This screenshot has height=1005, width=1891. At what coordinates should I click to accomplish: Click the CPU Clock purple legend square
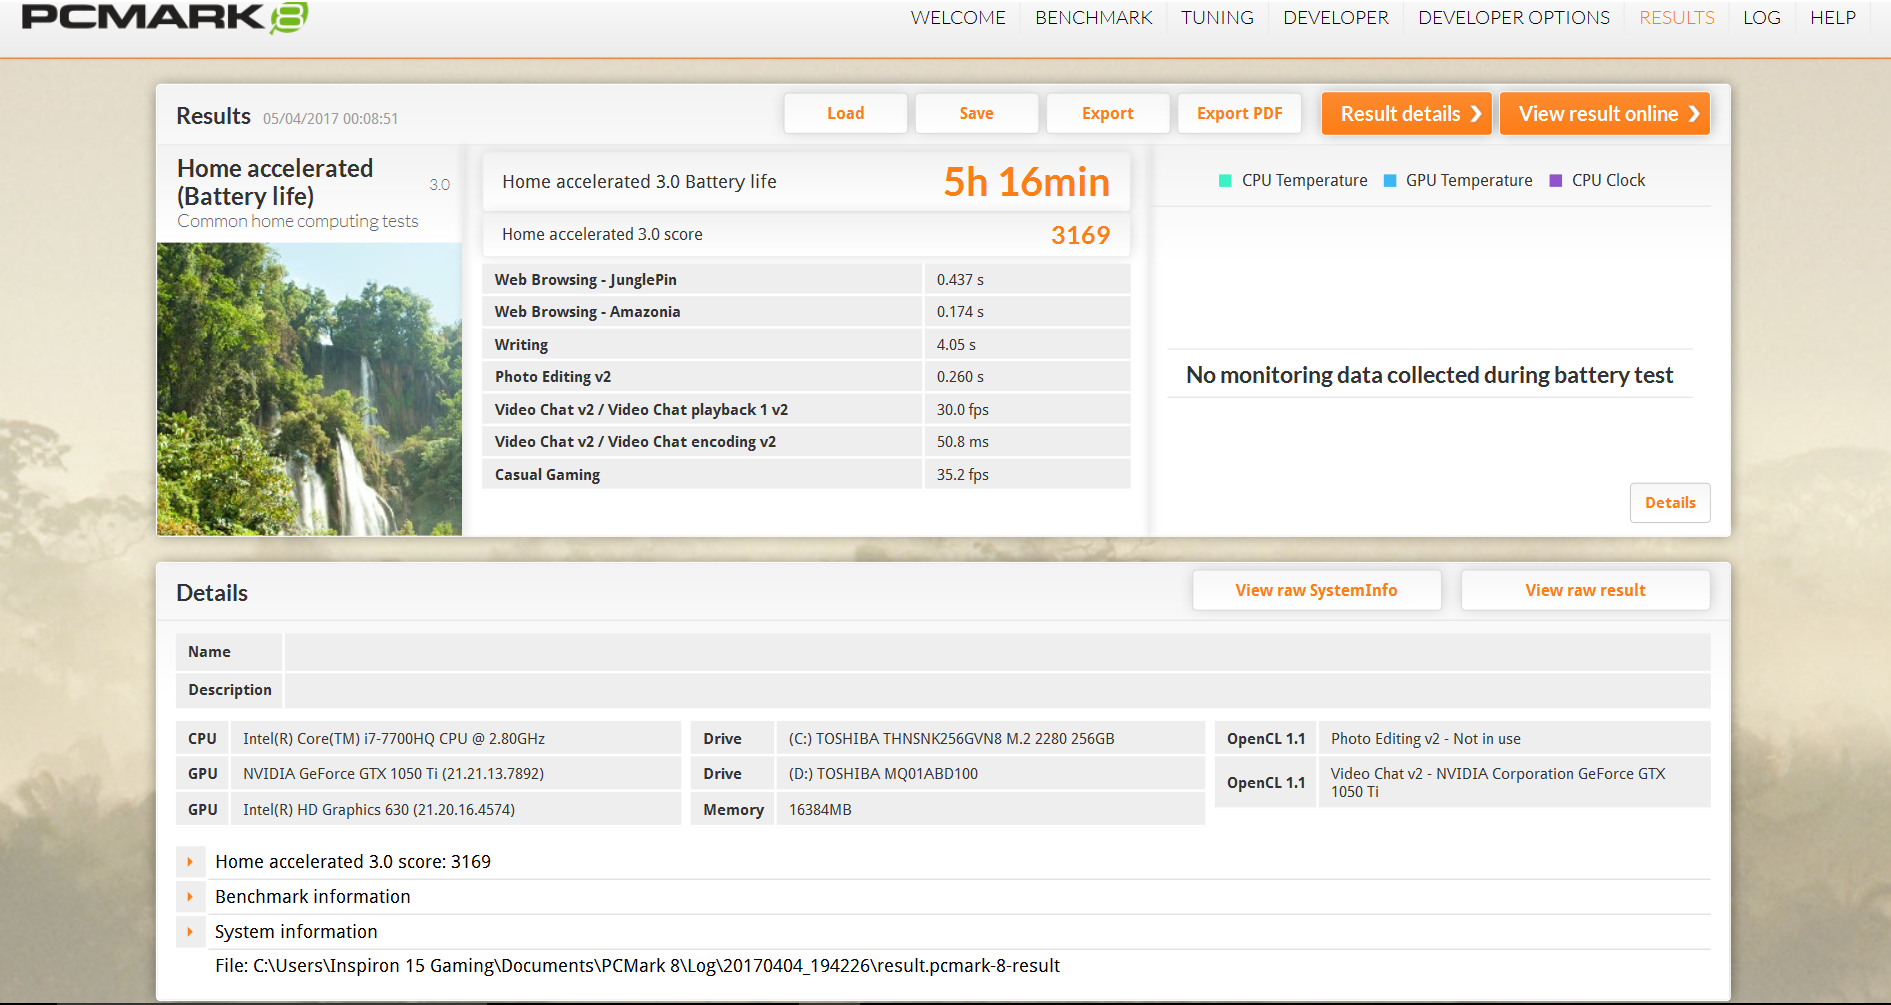coord(1555,181)
